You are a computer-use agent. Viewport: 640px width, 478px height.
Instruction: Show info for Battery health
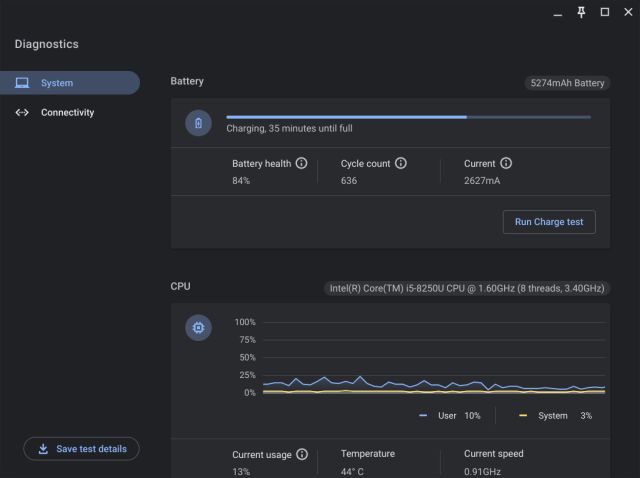point(301,163)
